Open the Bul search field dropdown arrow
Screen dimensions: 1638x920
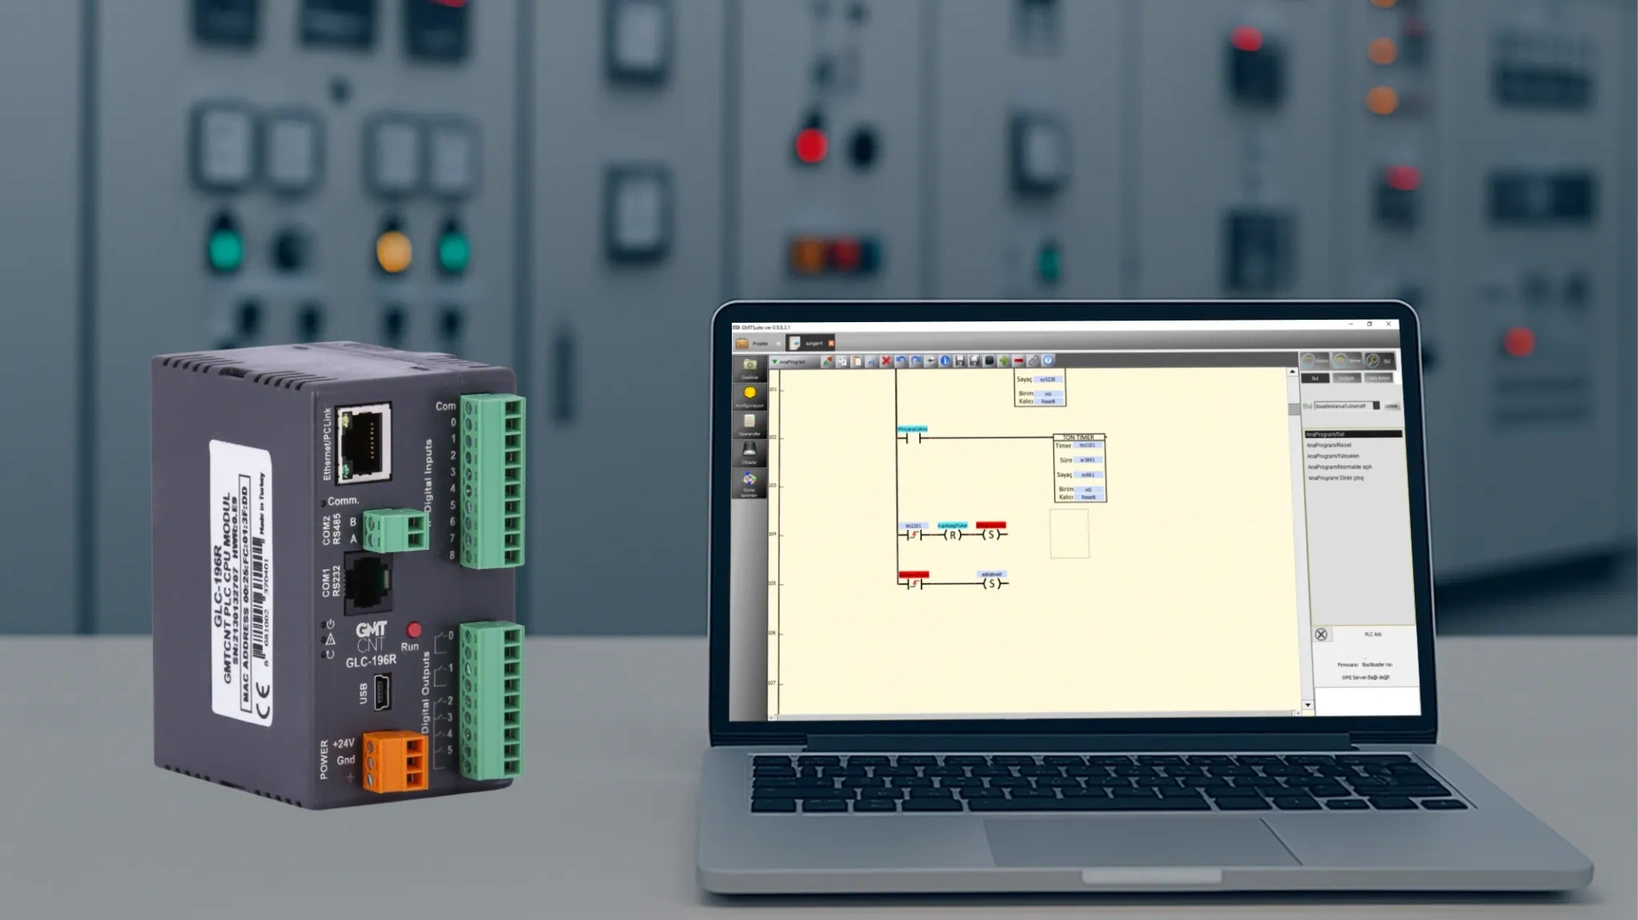point(1376,406)
